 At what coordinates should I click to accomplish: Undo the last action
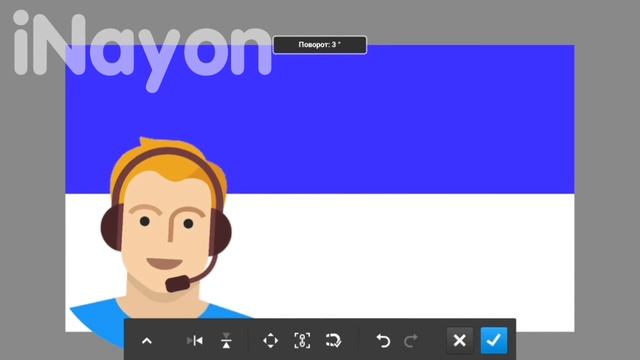383,340
